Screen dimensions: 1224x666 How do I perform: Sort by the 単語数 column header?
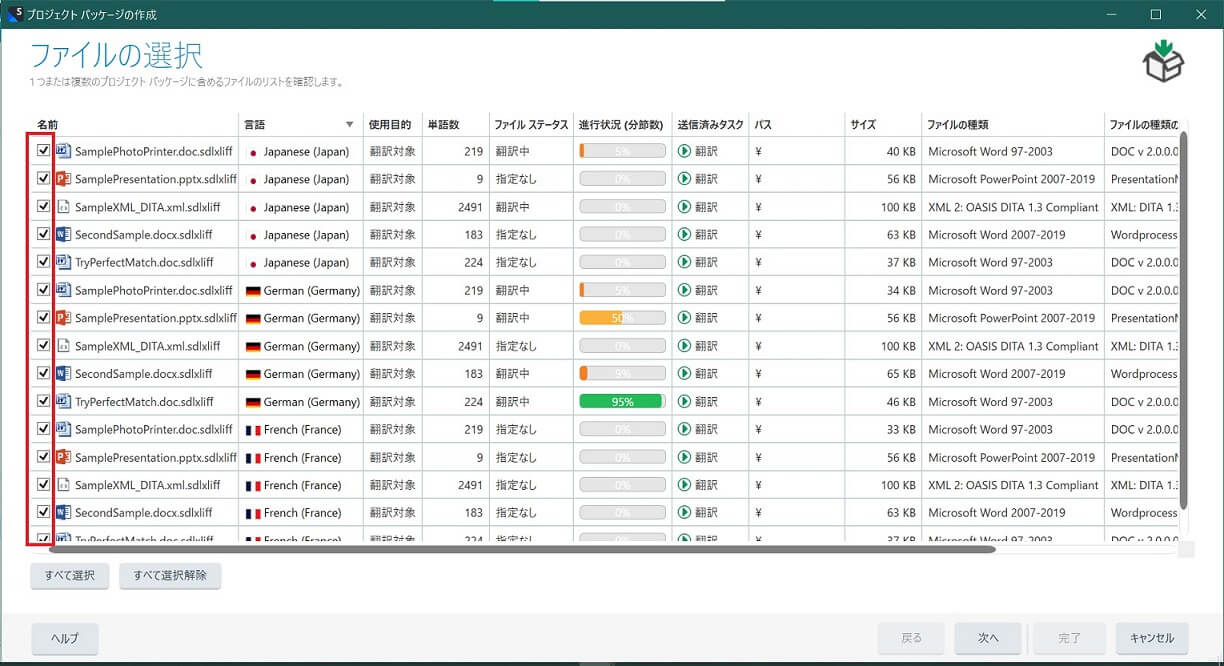[x=443, y=125]
